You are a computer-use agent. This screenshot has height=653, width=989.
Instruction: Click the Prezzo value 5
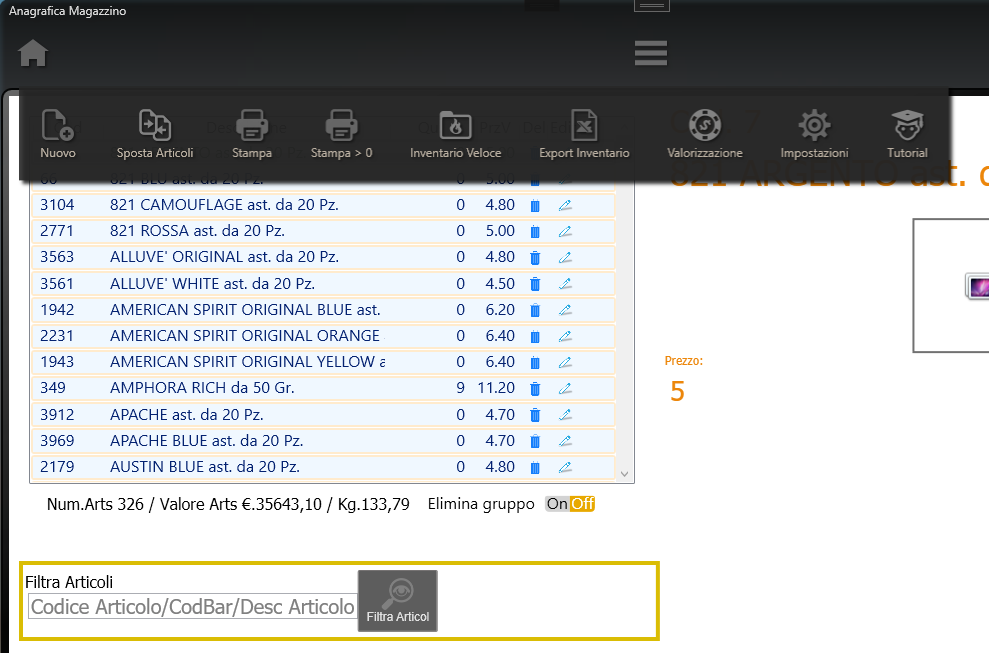(677, 392)
